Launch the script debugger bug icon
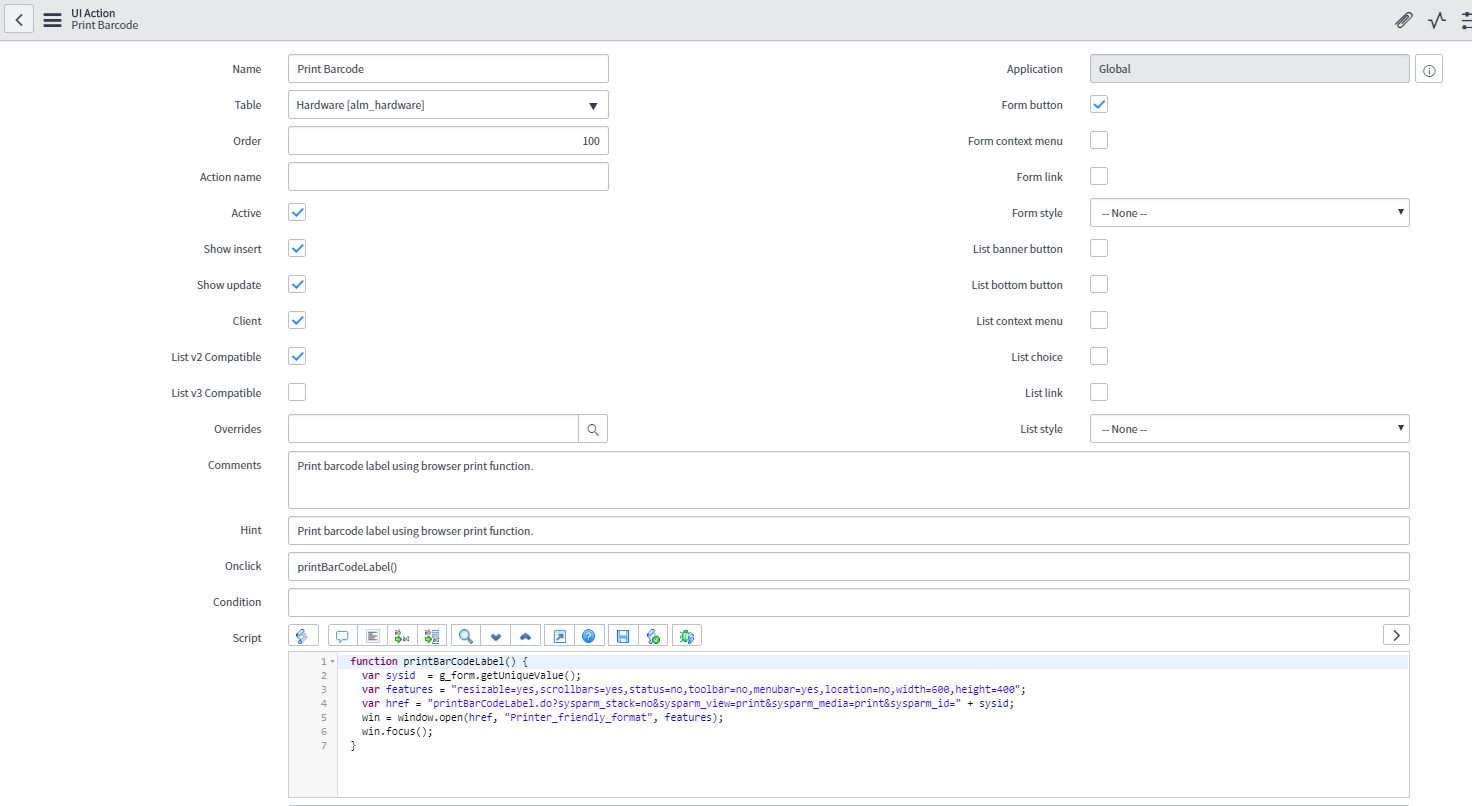The width and height of the screenshot is (1472, 806). click(687, 635)
